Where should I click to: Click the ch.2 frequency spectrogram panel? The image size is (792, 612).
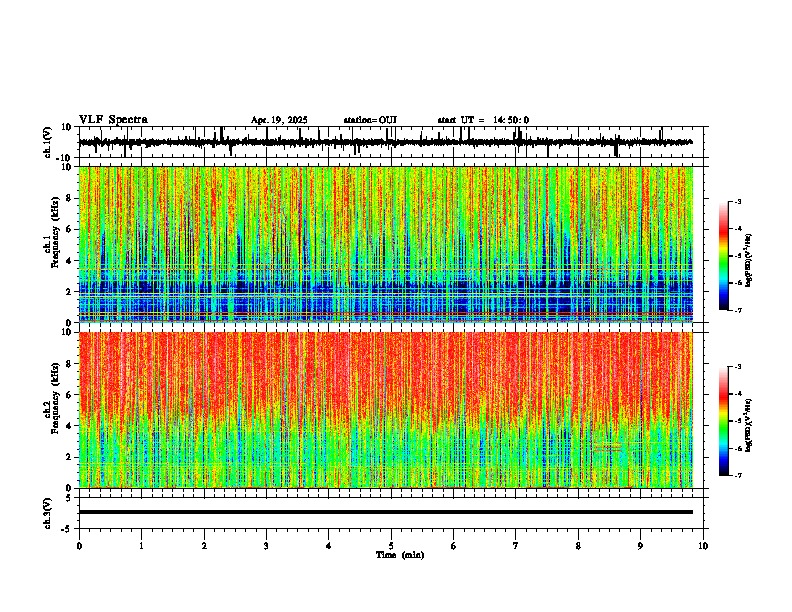click(386, 410)
